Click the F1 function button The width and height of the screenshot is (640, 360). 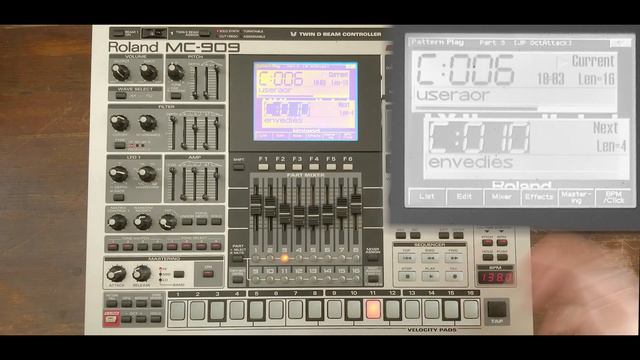pyautogui.click(x=263, y=167)
